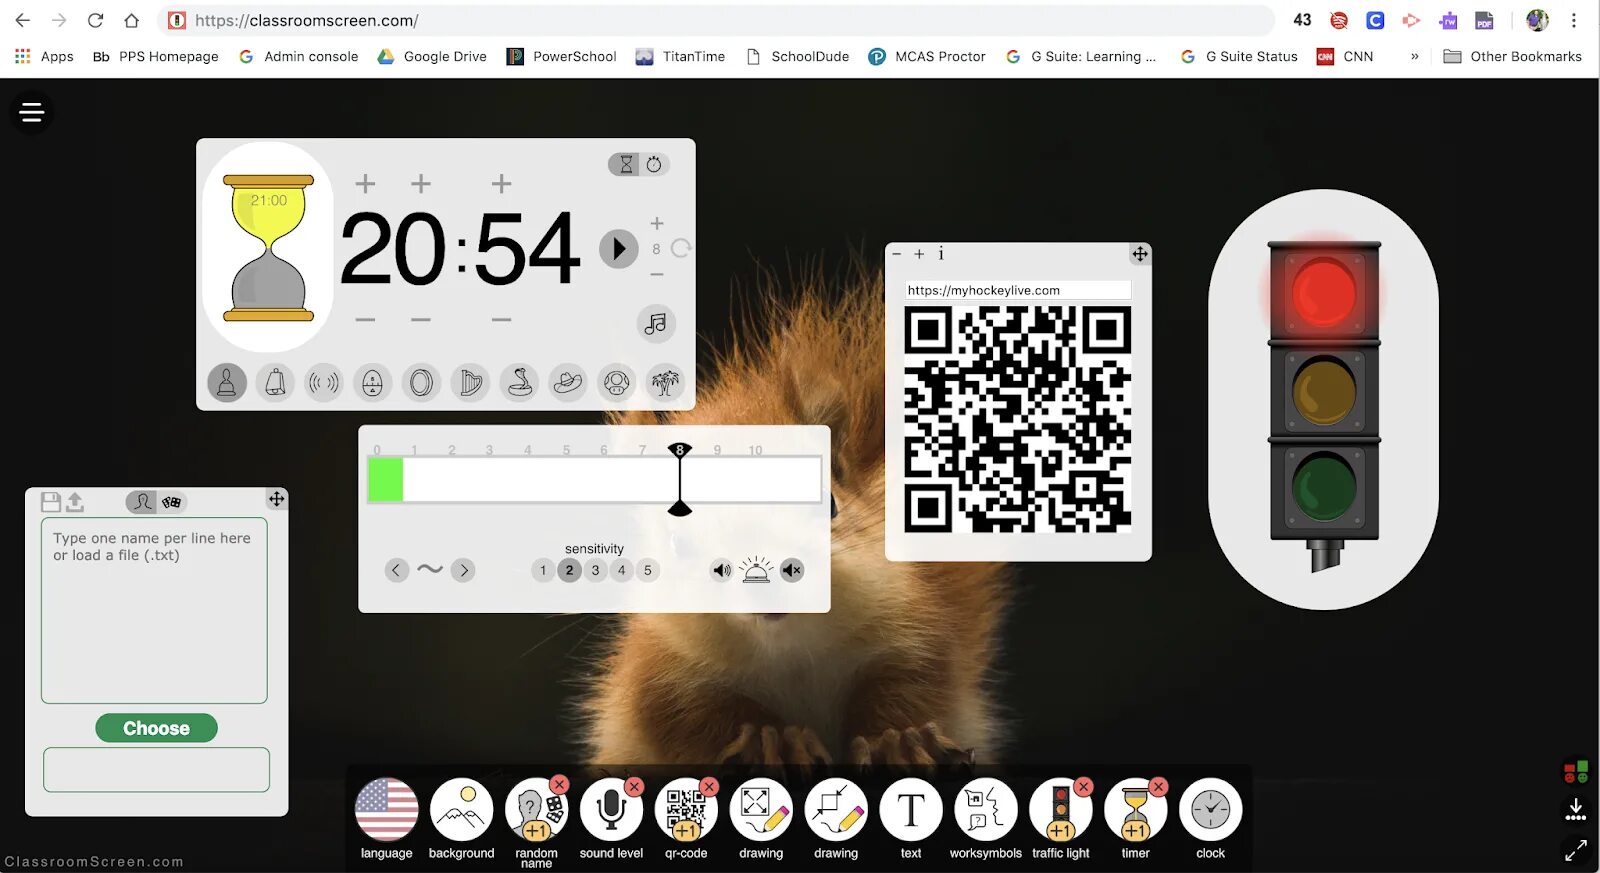Click the QR code URL field
The width and height of the screenshot is (1600, 873).
pyautogui.click(x=1018, y=290)
